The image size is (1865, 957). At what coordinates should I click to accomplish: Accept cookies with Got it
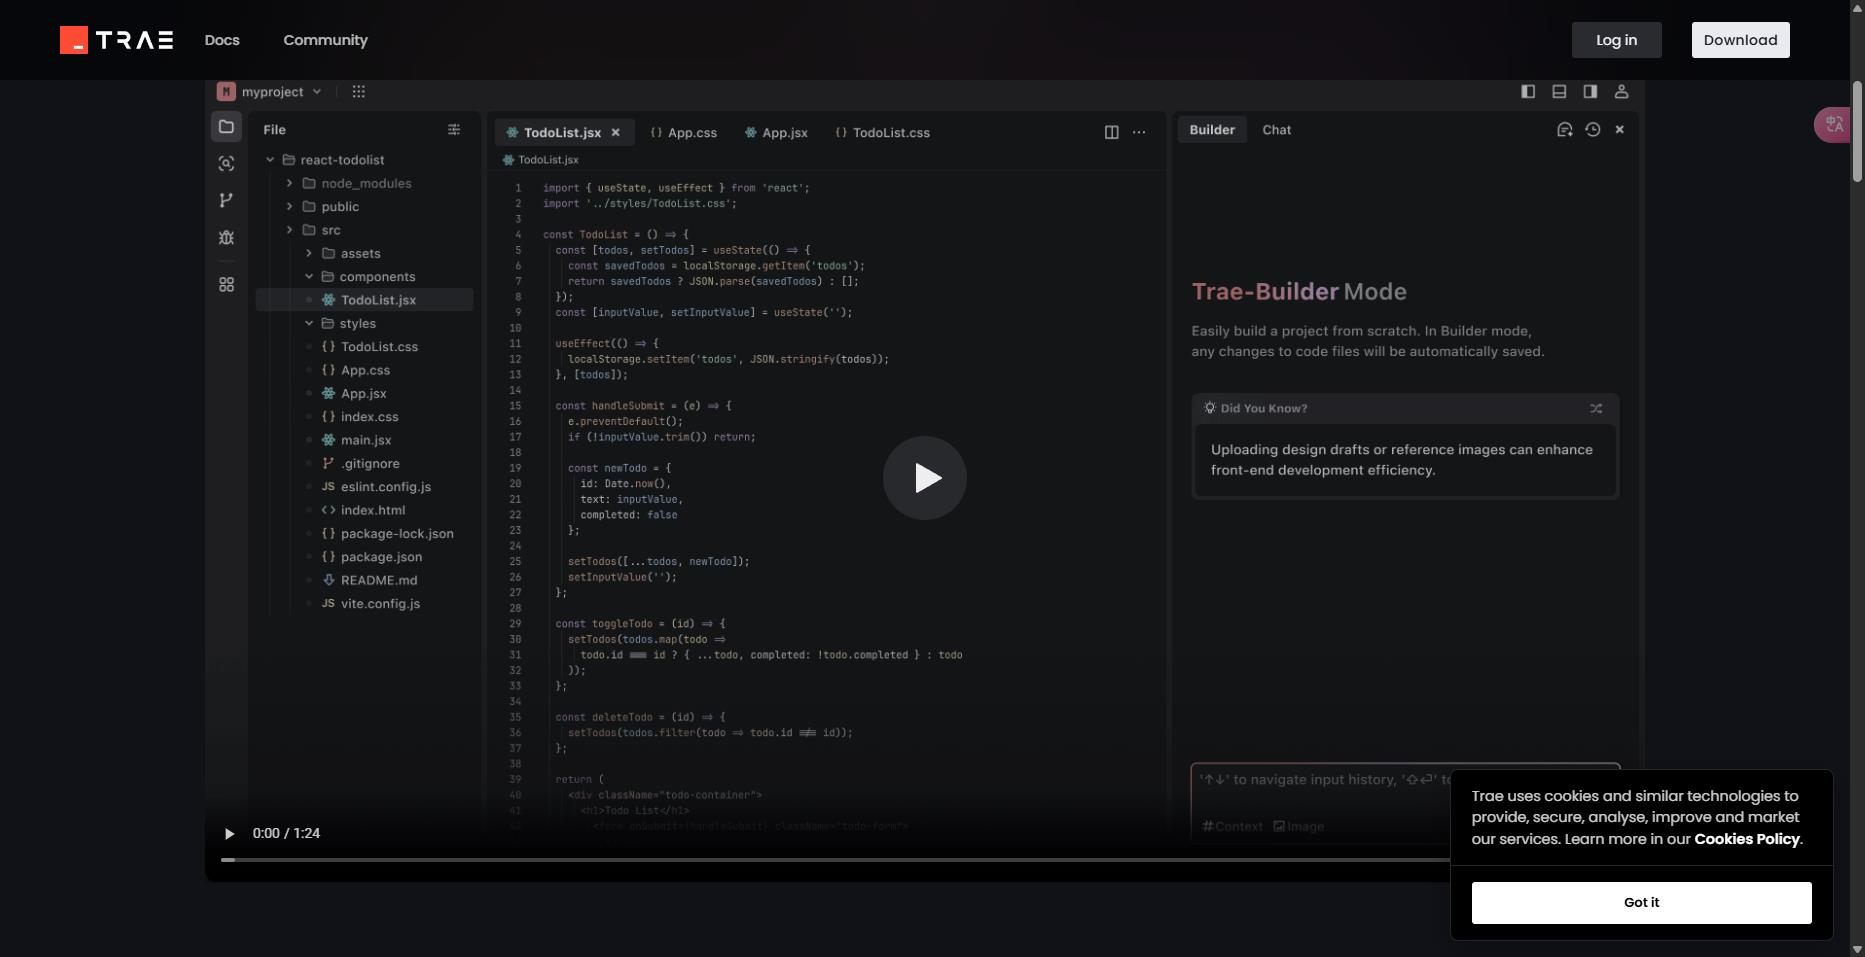1641,902
